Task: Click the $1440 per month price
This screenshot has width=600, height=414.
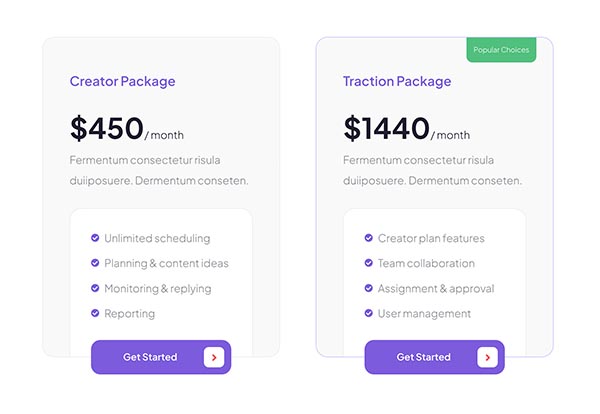Action: tap(406, 129)
